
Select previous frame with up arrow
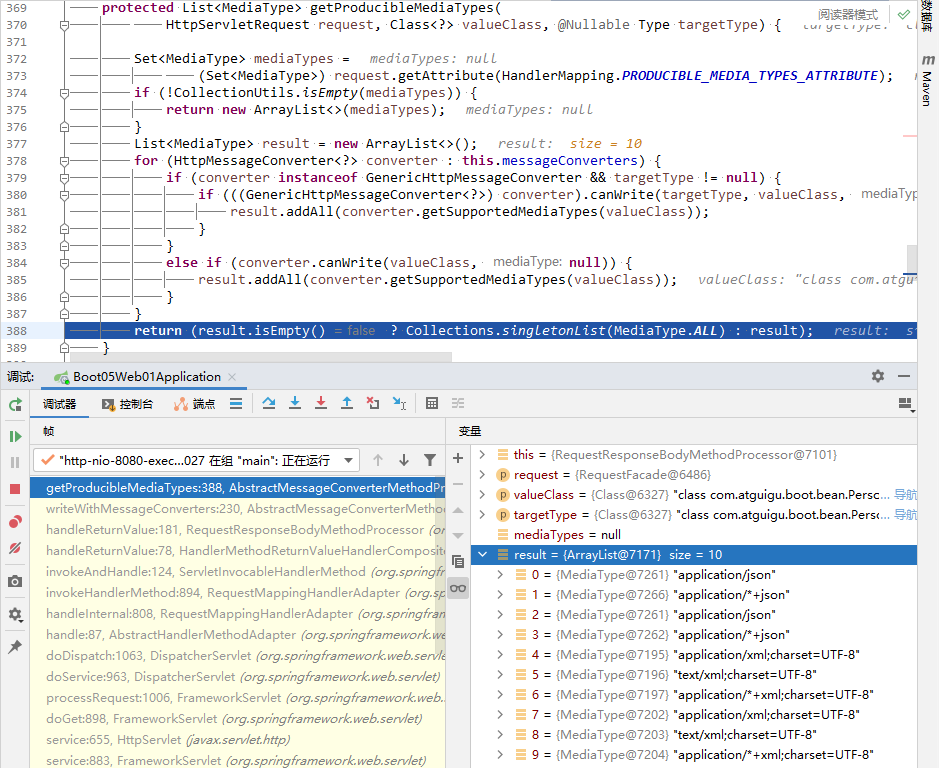(x=378, y=460)
